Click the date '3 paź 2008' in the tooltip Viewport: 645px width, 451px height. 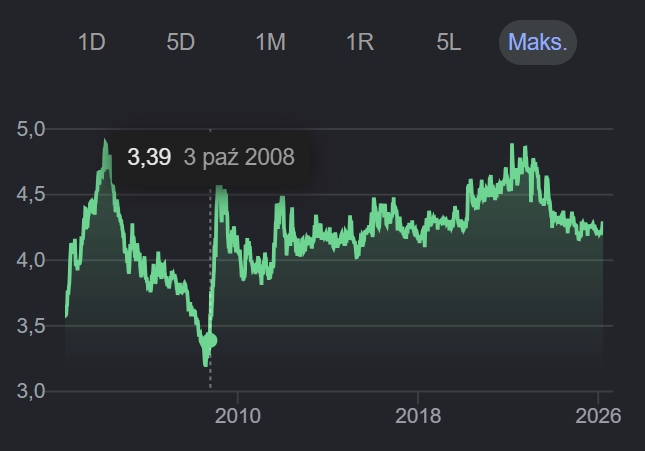[x=239, y=157]
